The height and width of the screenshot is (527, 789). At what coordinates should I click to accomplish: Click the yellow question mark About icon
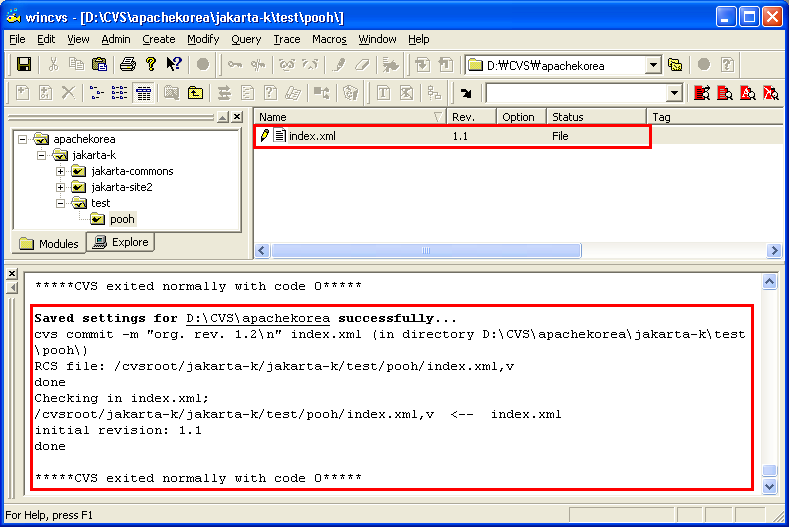[150, 65]
